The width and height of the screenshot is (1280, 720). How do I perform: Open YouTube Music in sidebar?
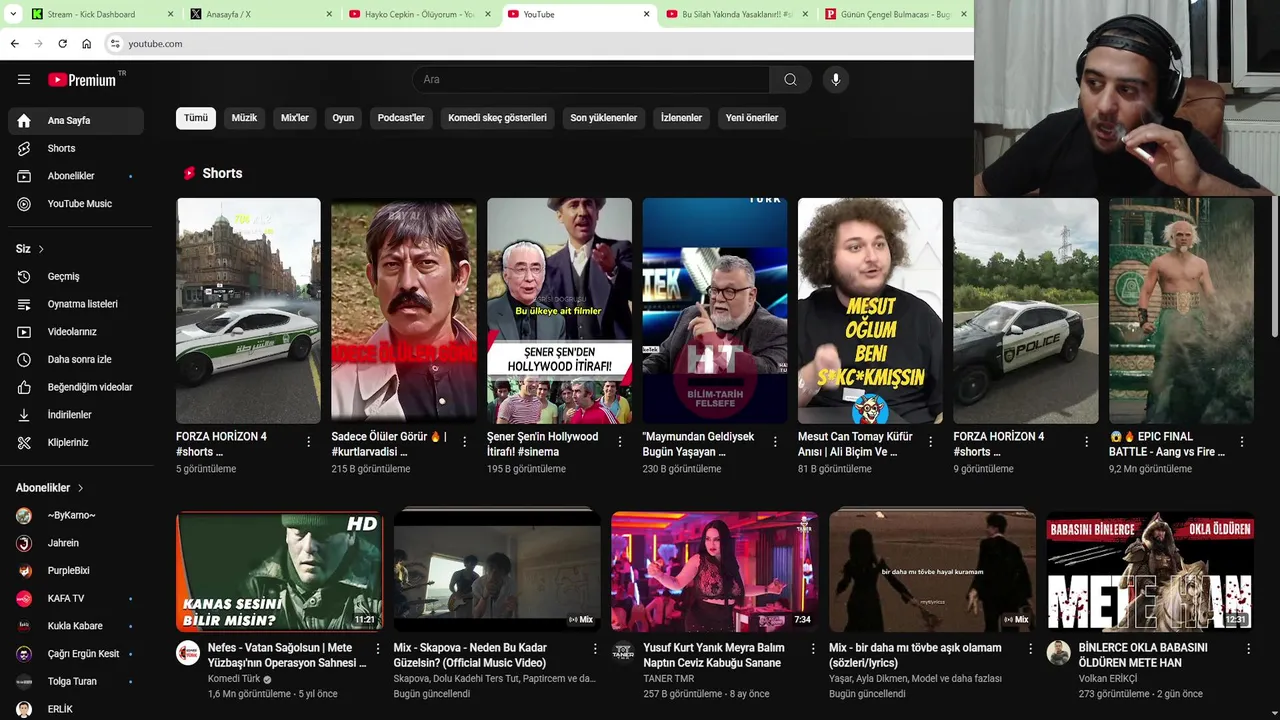[76, 204]
